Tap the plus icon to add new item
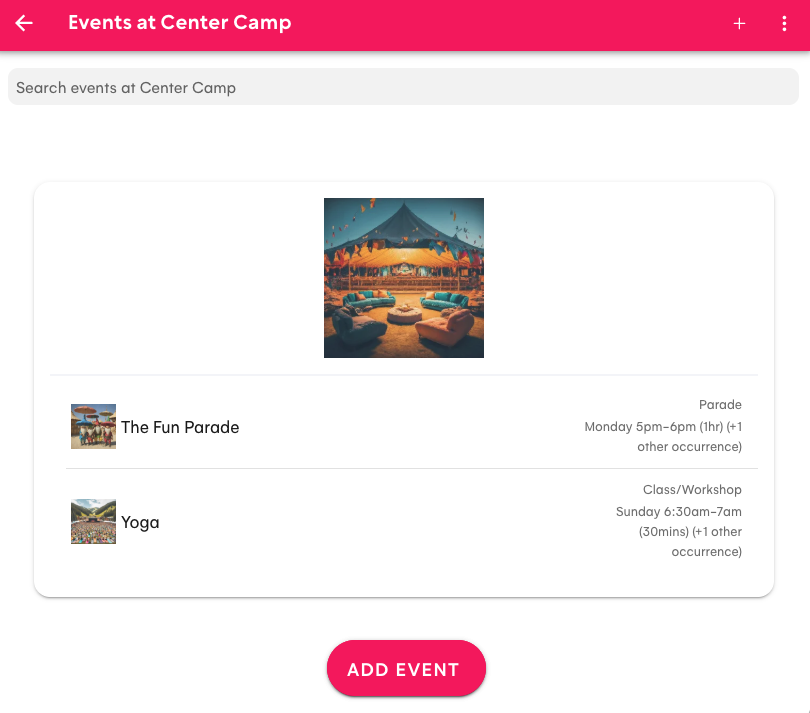This screenshot has height=713, width=810. point(739,23)
